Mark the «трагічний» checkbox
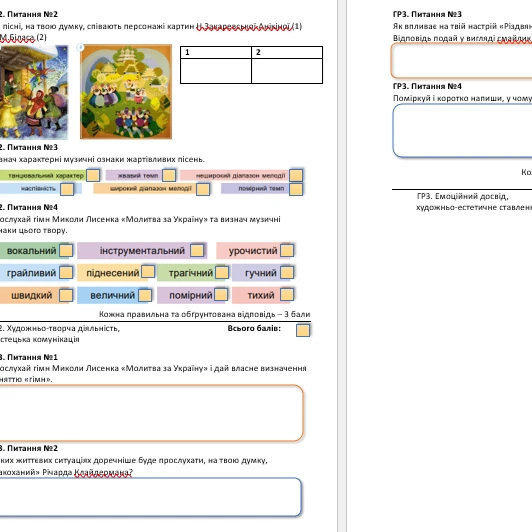Viewport: 532px width, 532px height. [x=222, y=272]
